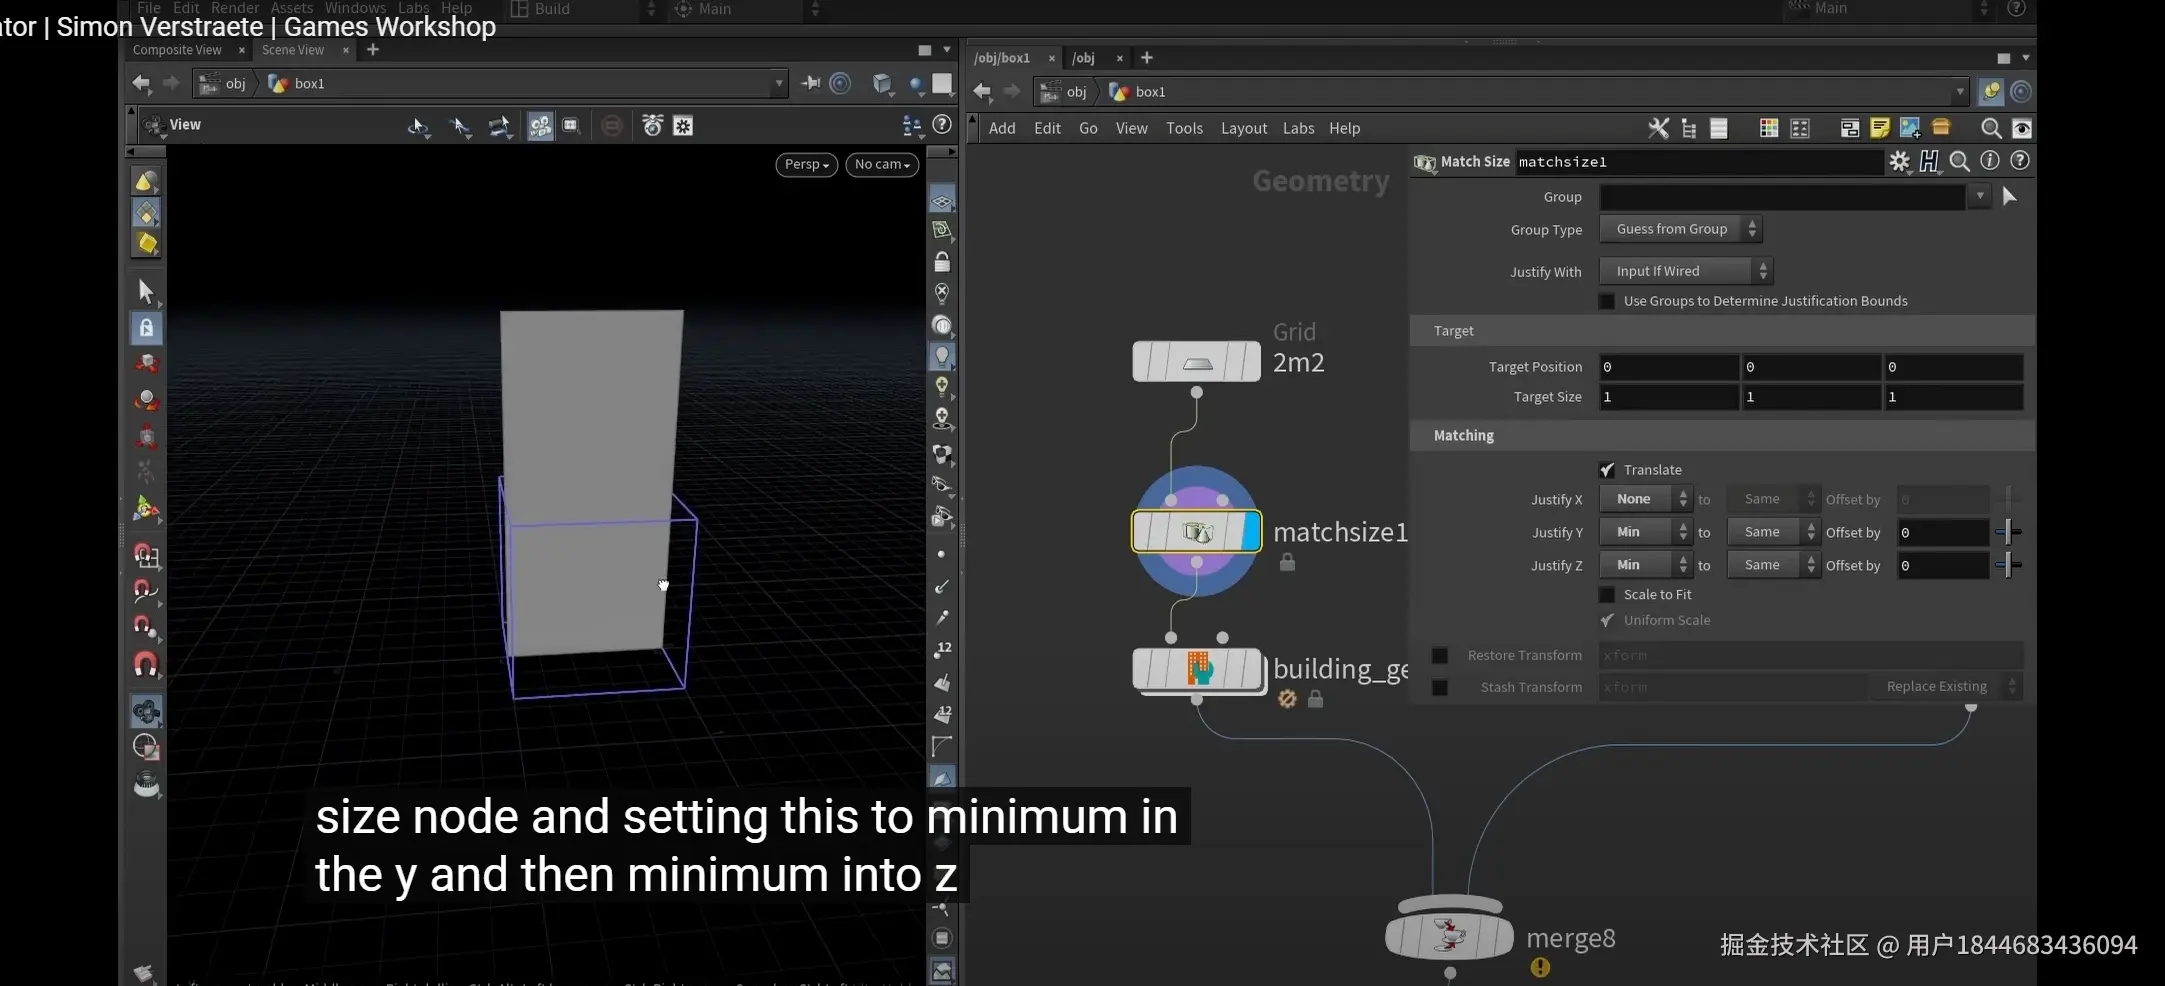
Task: Toggle the headlight bulb icon in display toolbar
Action: pyautogui.click(x=942, y=356)
